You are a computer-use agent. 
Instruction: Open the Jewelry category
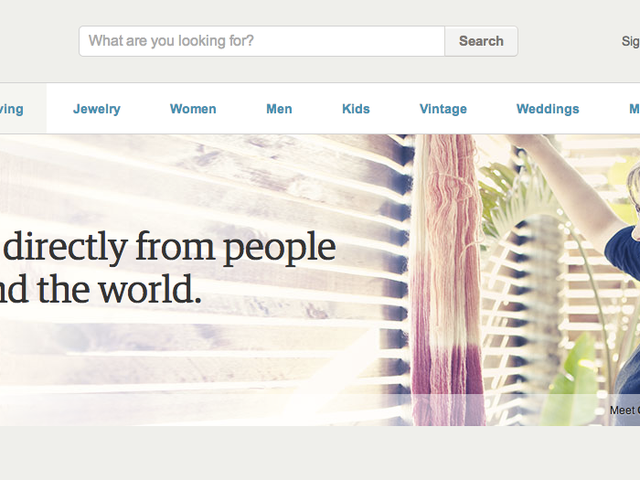click(97, 109)
